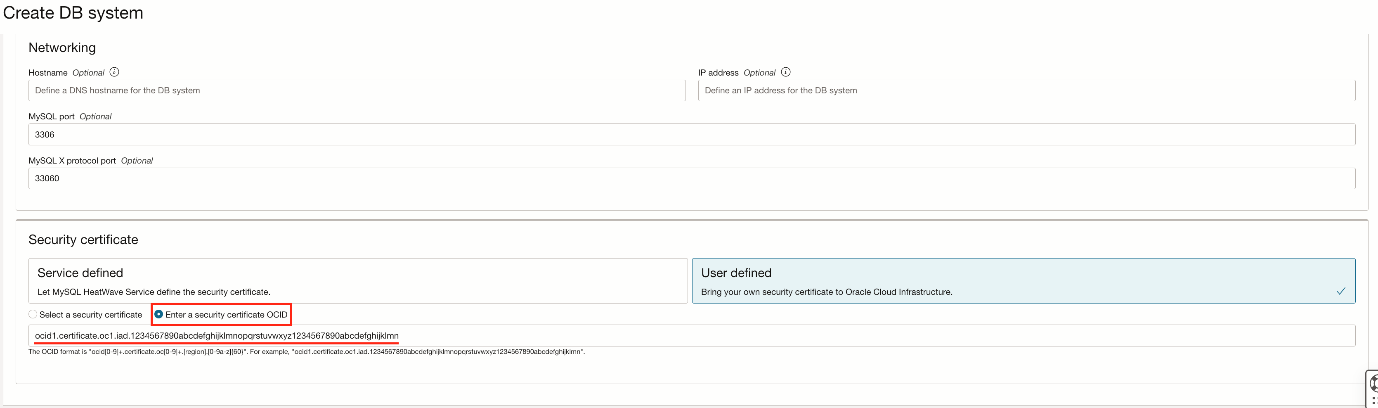Choose the User defined certificate card
The image size is (1378, 408).
(1024, 281)
